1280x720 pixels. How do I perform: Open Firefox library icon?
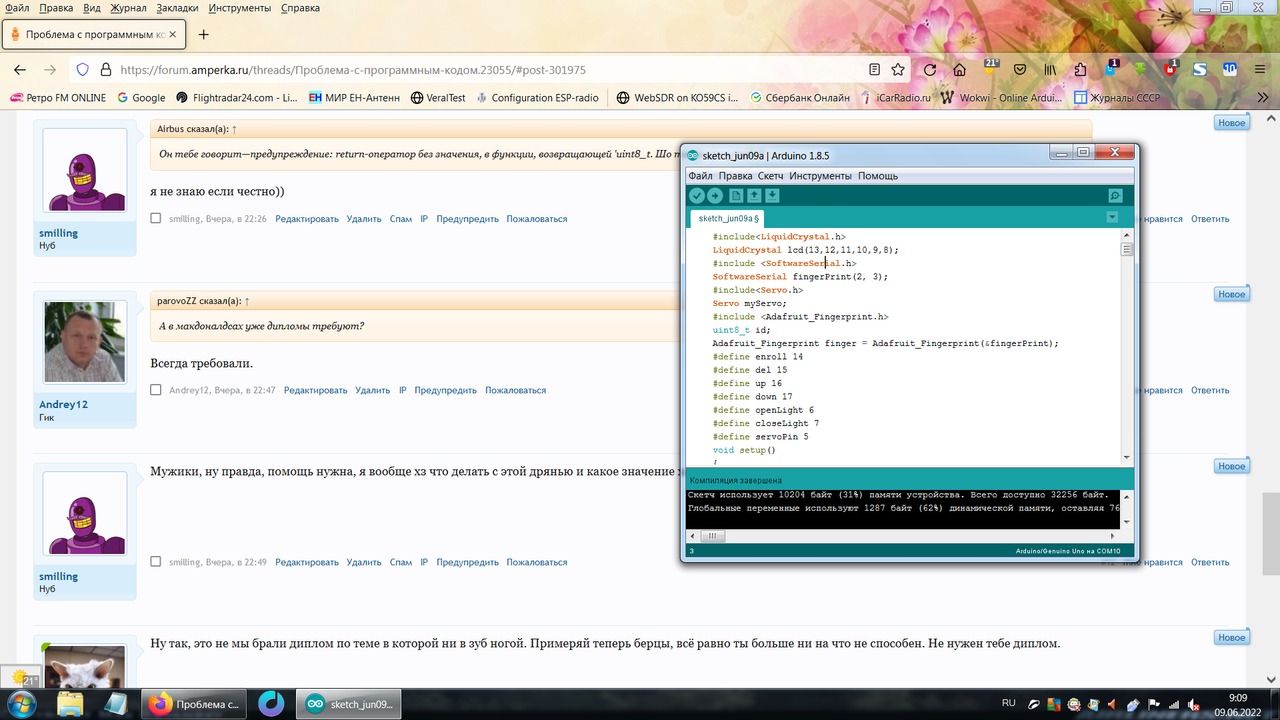click(1051, 70)
